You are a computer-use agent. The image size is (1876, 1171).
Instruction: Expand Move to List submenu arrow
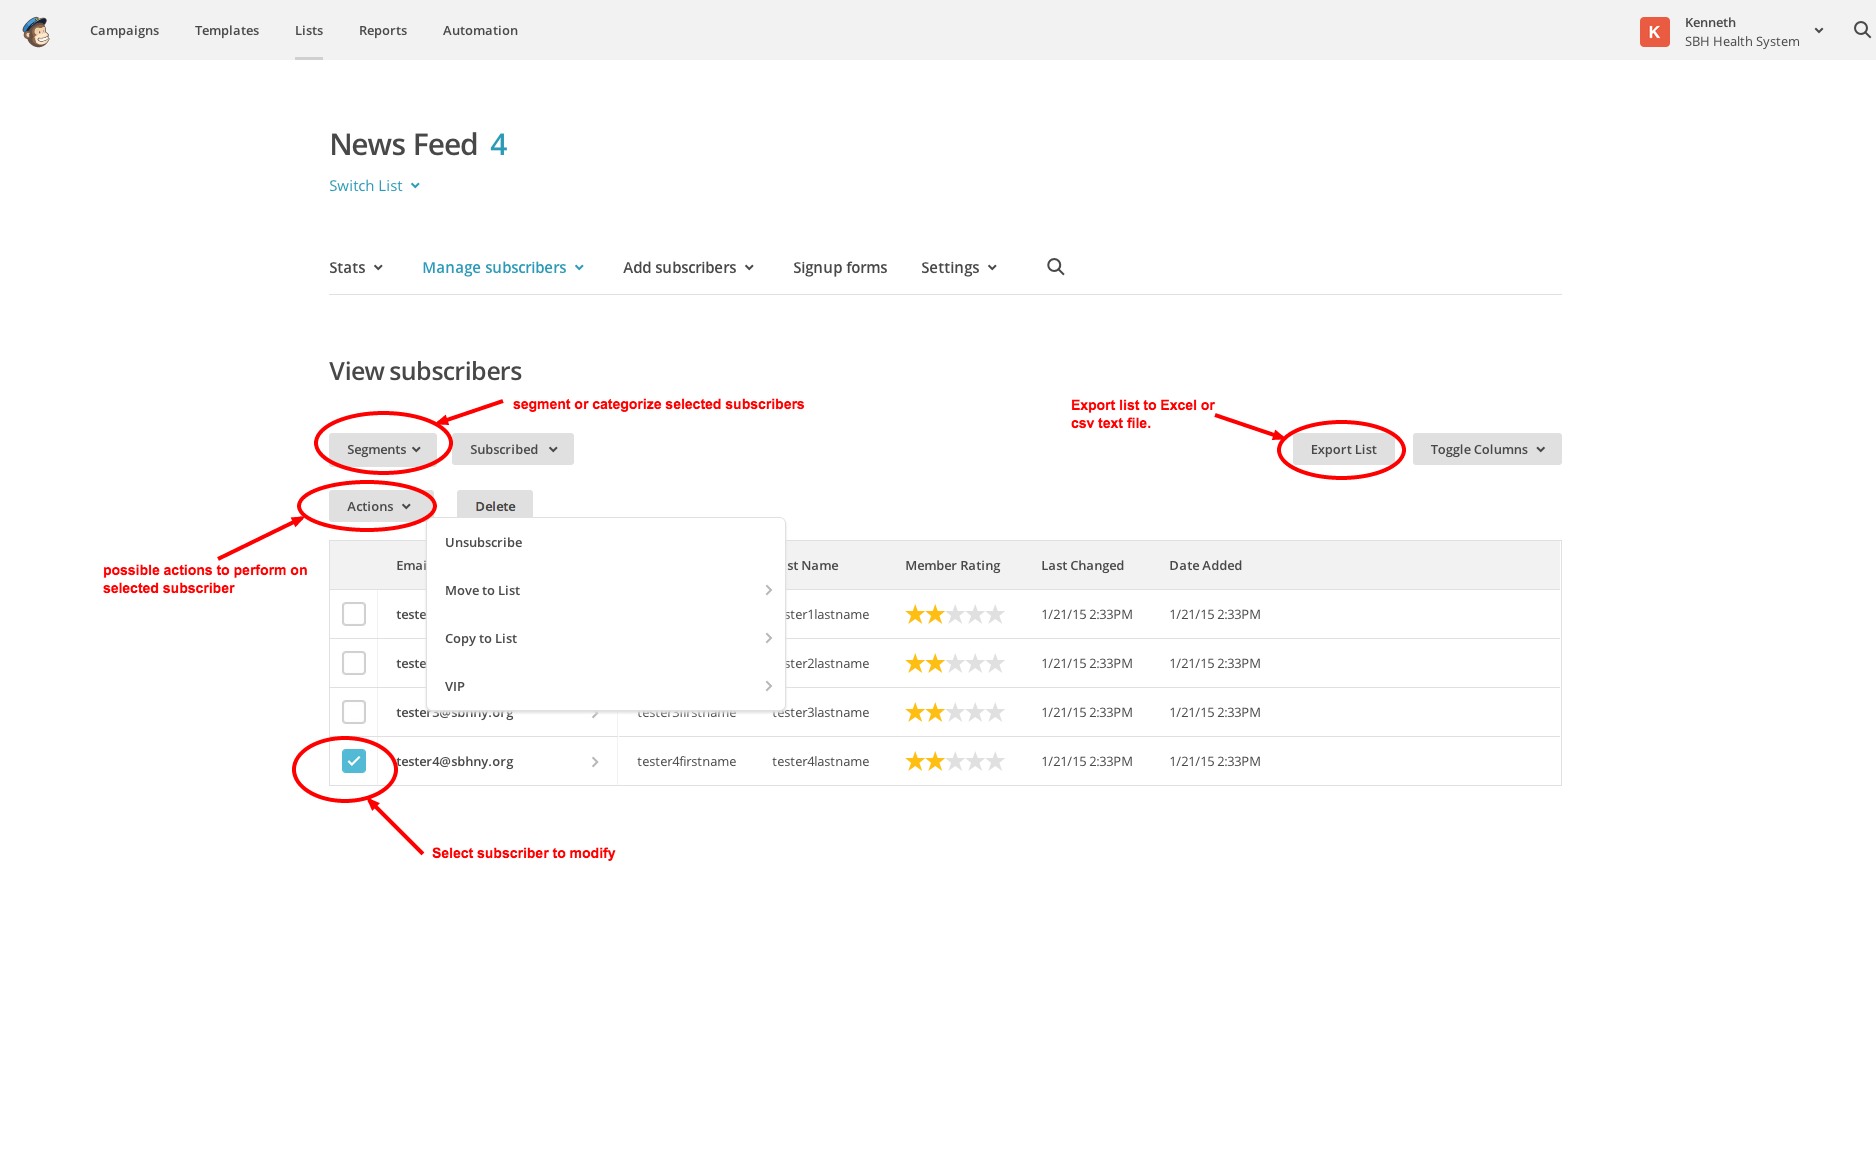point(768,590)
